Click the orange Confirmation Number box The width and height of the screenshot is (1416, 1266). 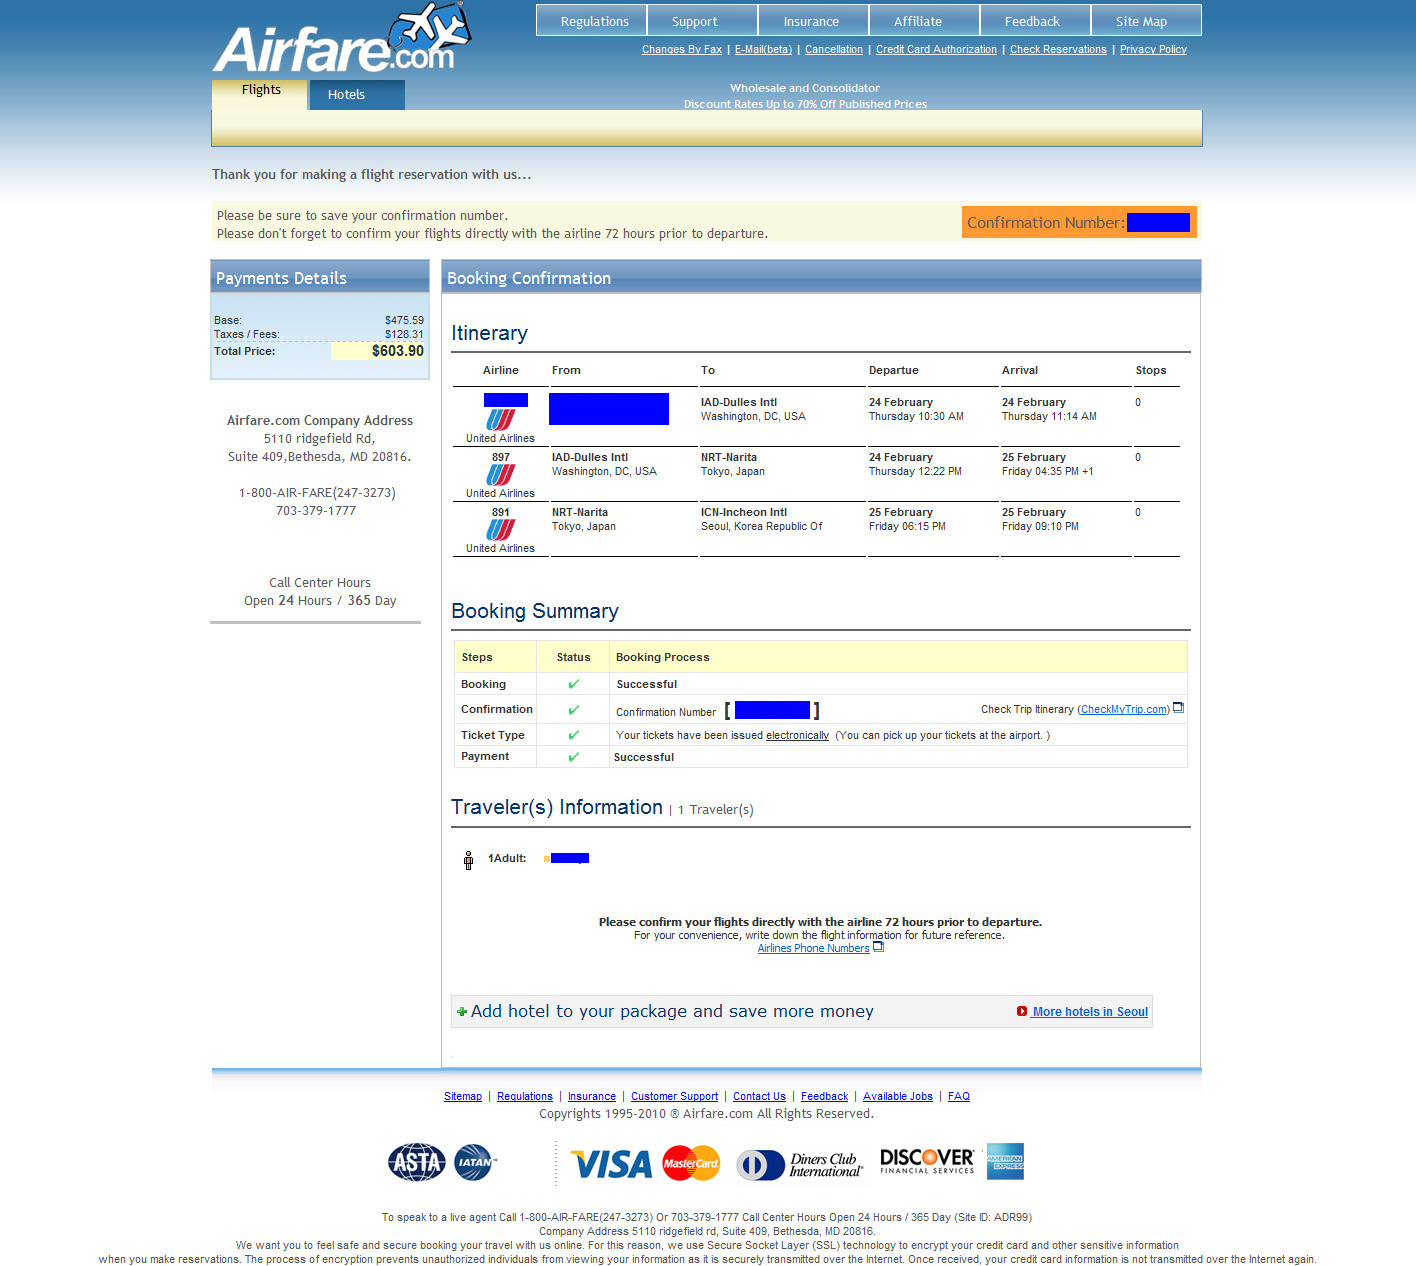[x=1079, y=222]
